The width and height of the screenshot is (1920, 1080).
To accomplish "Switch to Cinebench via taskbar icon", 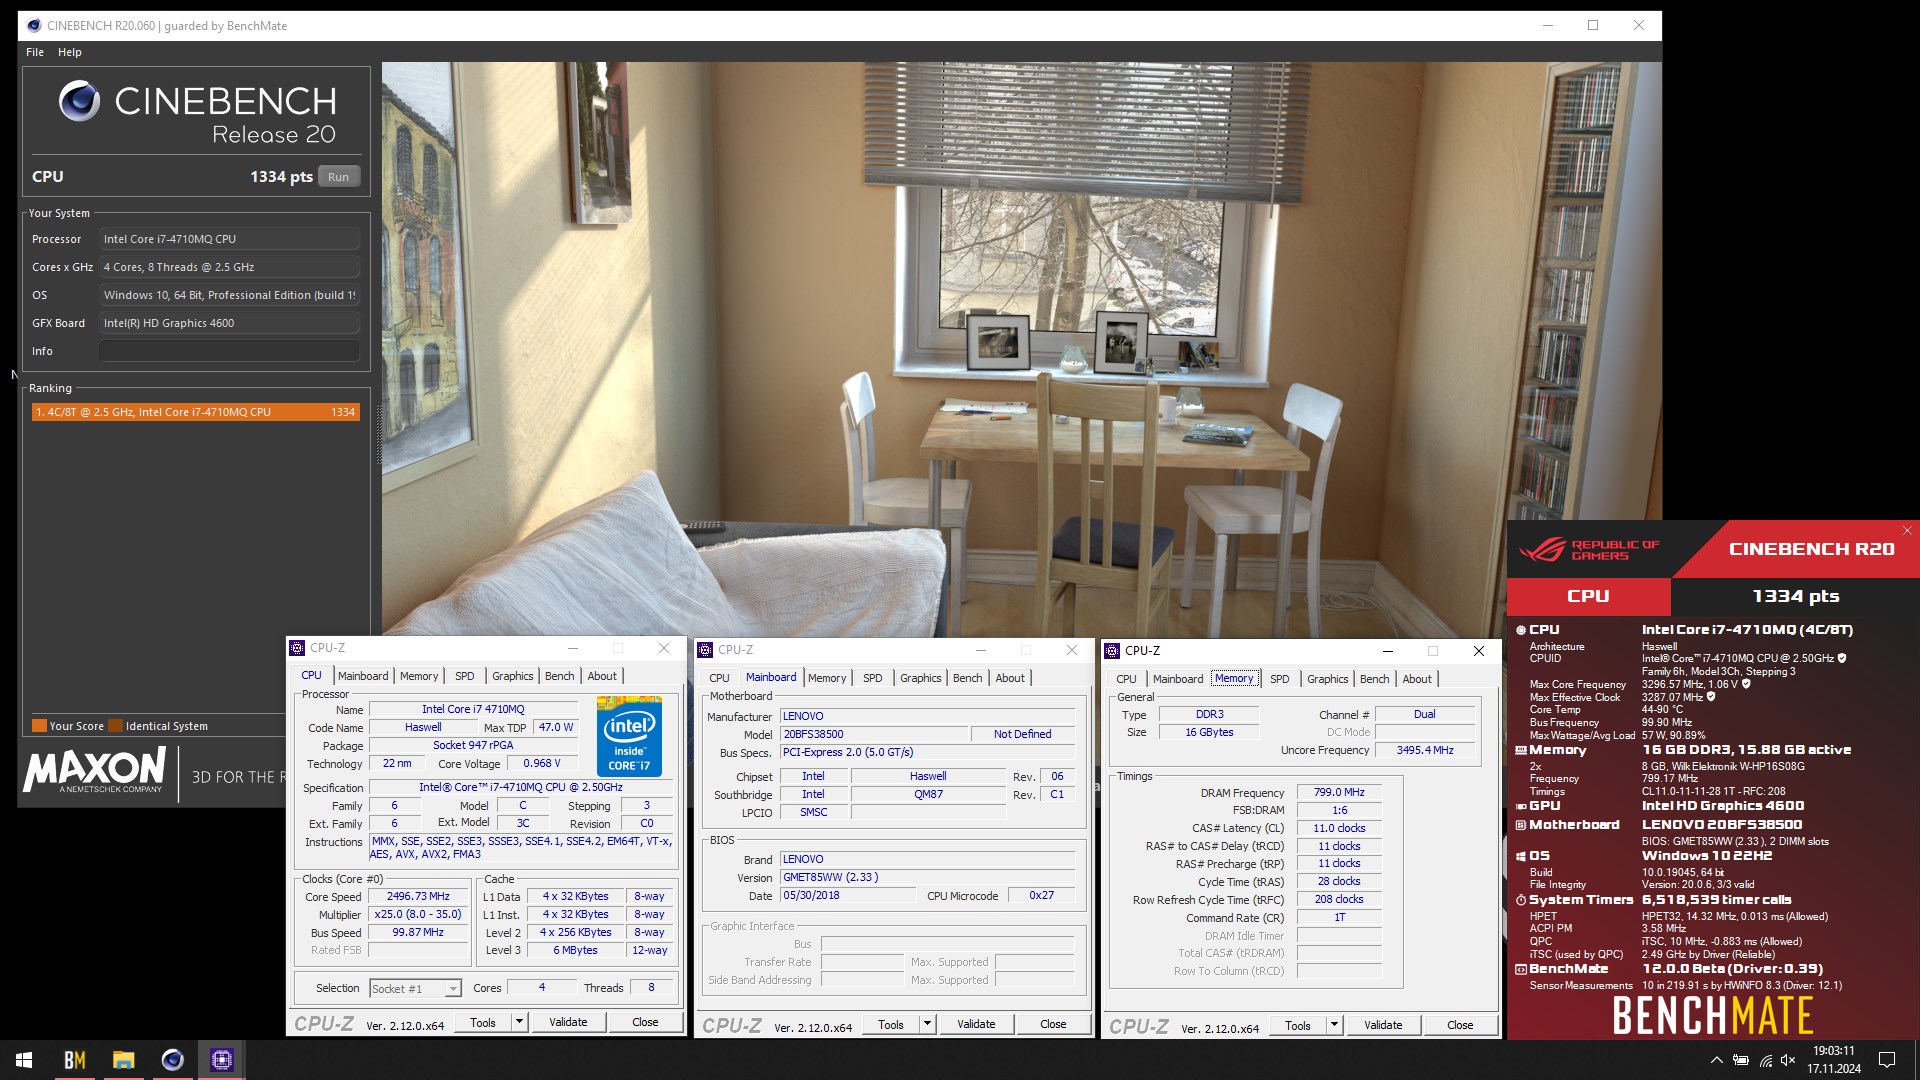I will point(172,1060).
